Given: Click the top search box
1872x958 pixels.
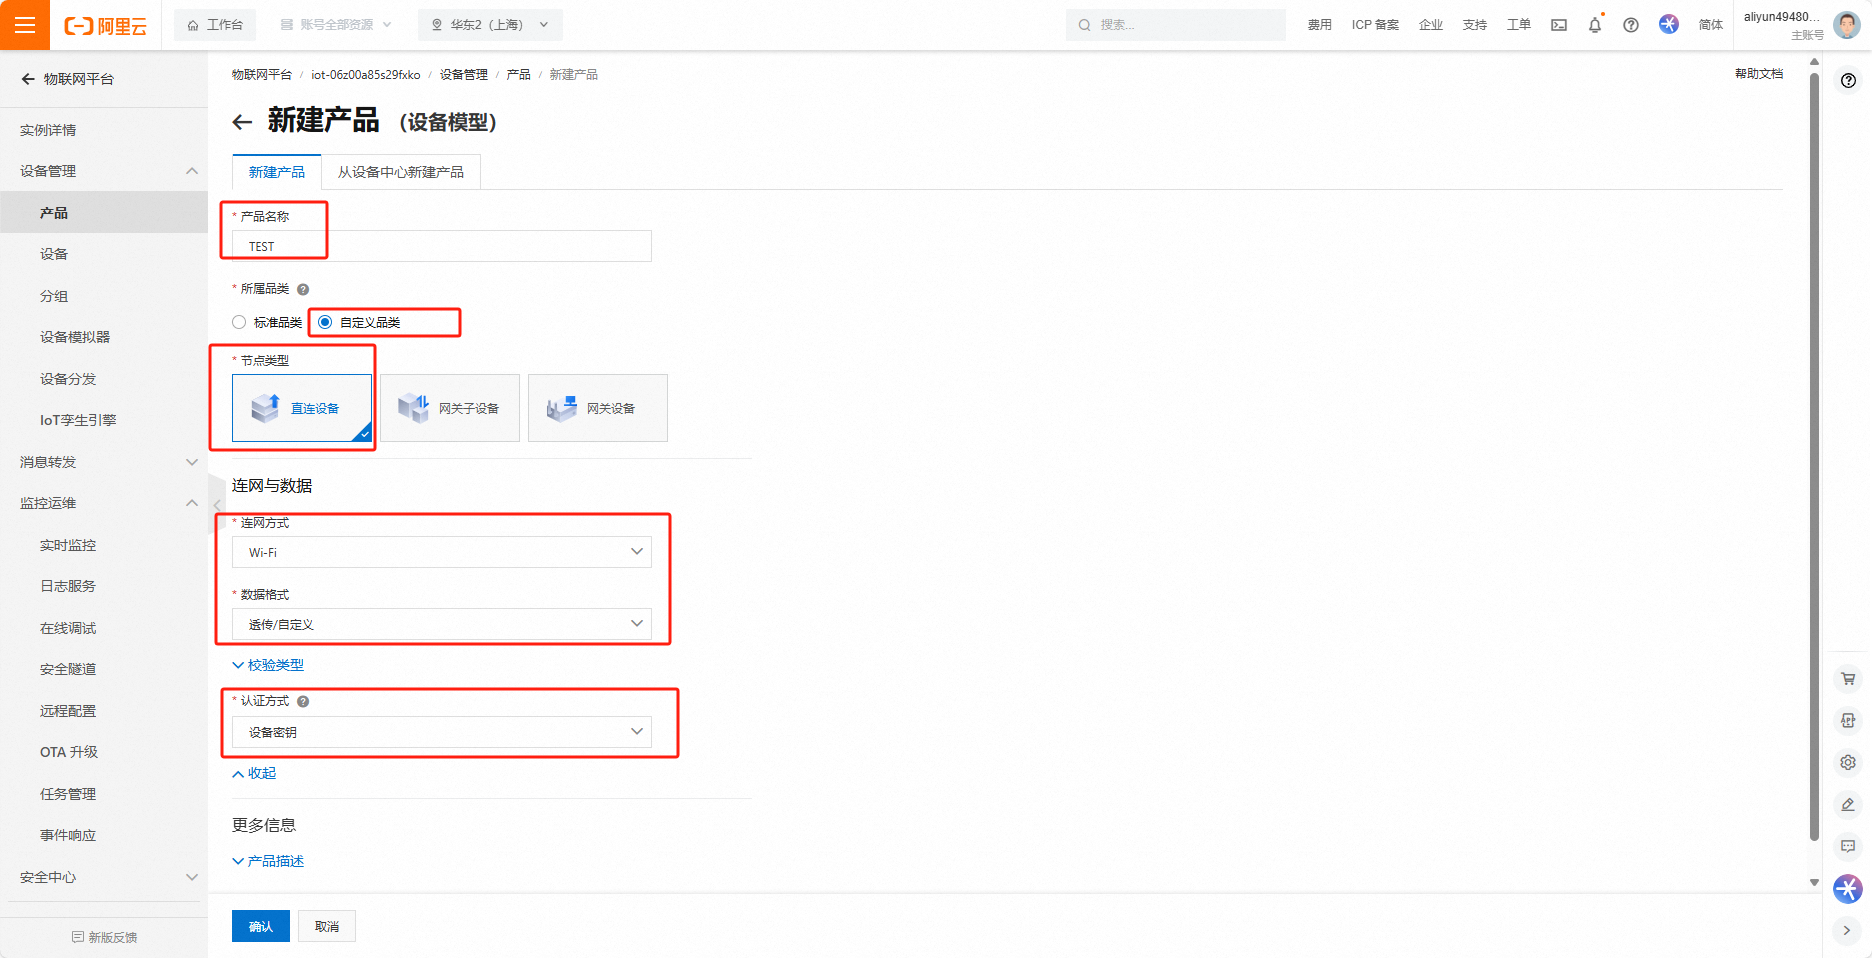Looking at the screenshot, I should (1176, 25).
